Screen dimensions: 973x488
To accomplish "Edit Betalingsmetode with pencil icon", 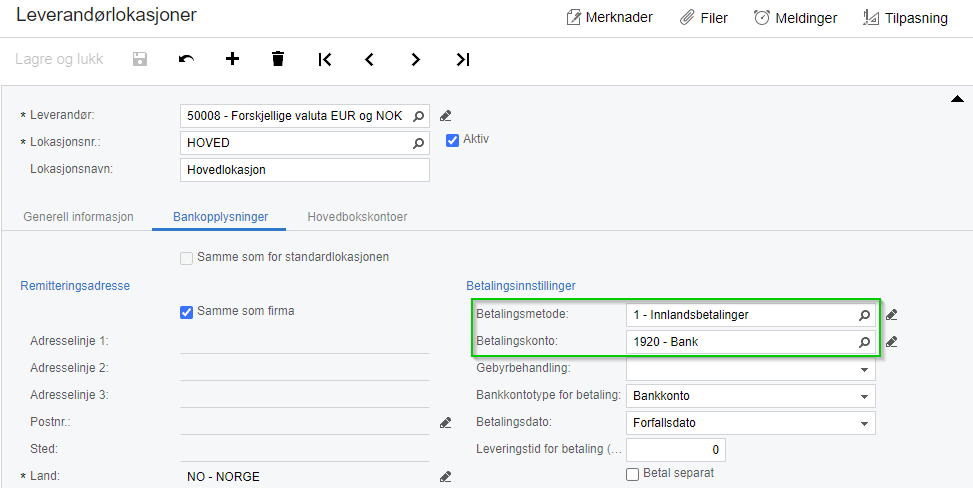I will pos(892,315).
